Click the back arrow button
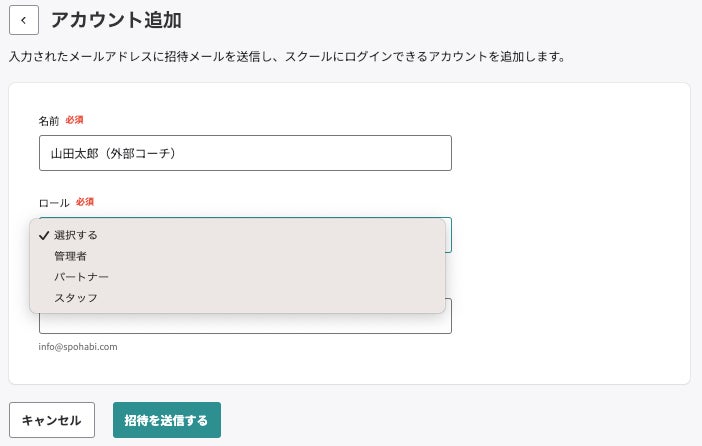Image resolution: width=702 pixels, height=446 pixels. (x=24, y=20)
